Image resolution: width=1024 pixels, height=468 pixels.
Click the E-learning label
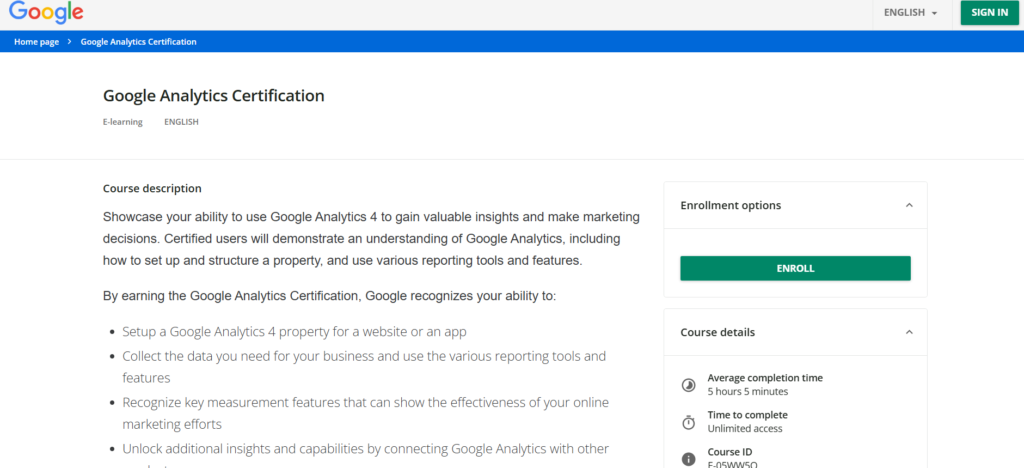coord(123,122)
